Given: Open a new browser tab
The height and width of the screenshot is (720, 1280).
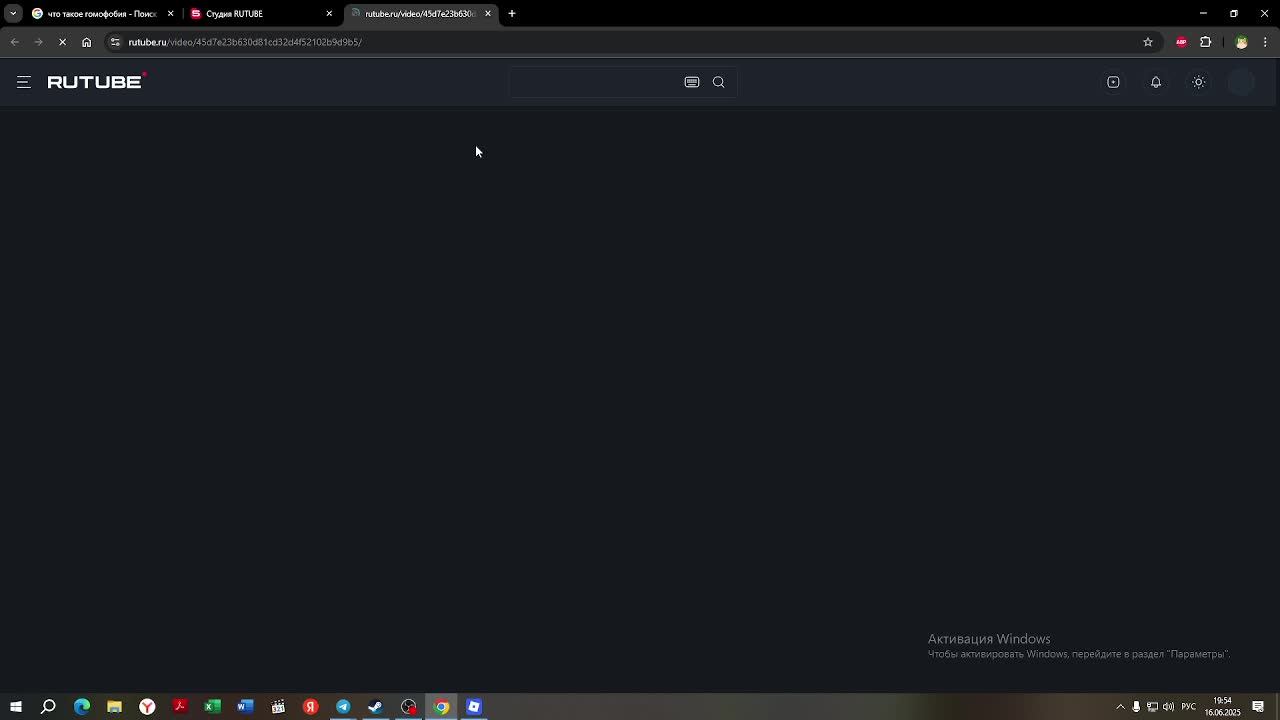Looking at the screenshot, I should (x=512, y=14).
